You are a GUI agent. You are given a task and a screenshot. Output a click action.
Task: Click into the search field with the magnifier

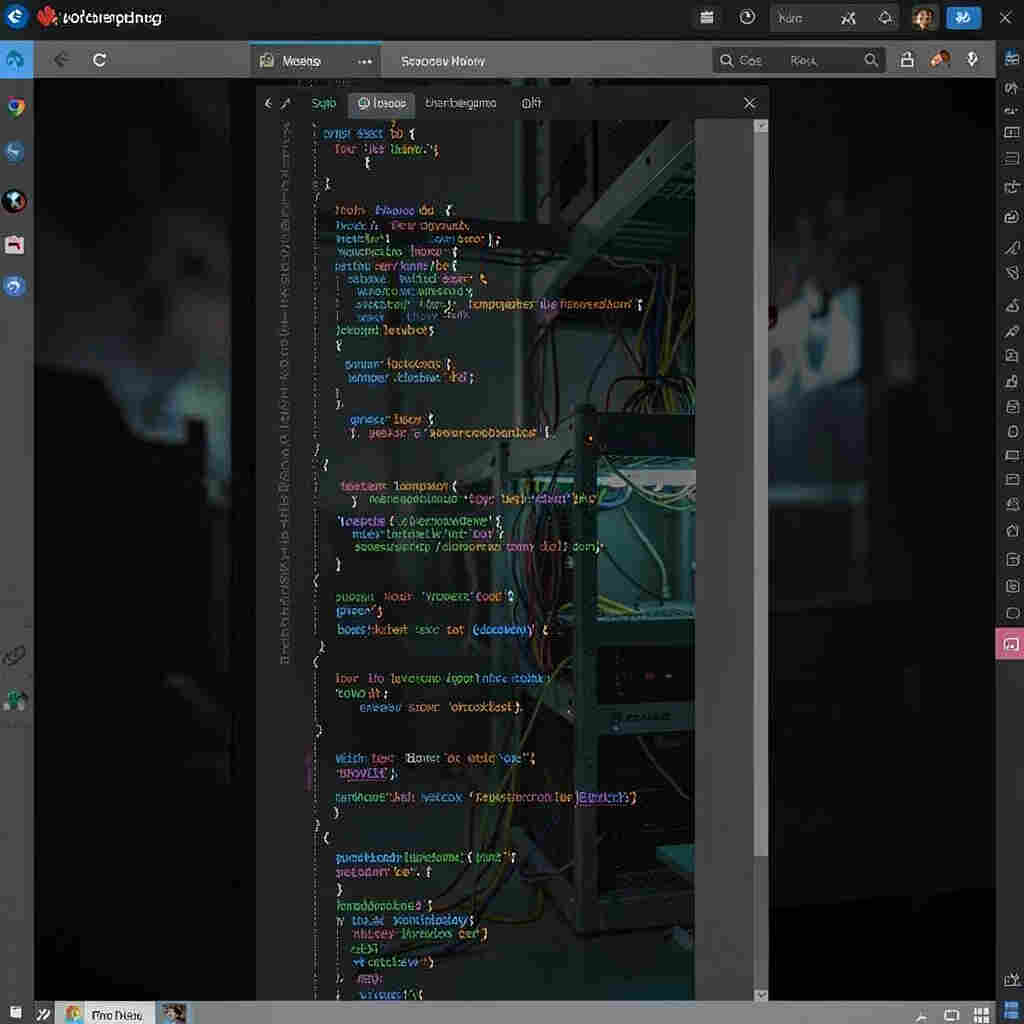(799, 61)
